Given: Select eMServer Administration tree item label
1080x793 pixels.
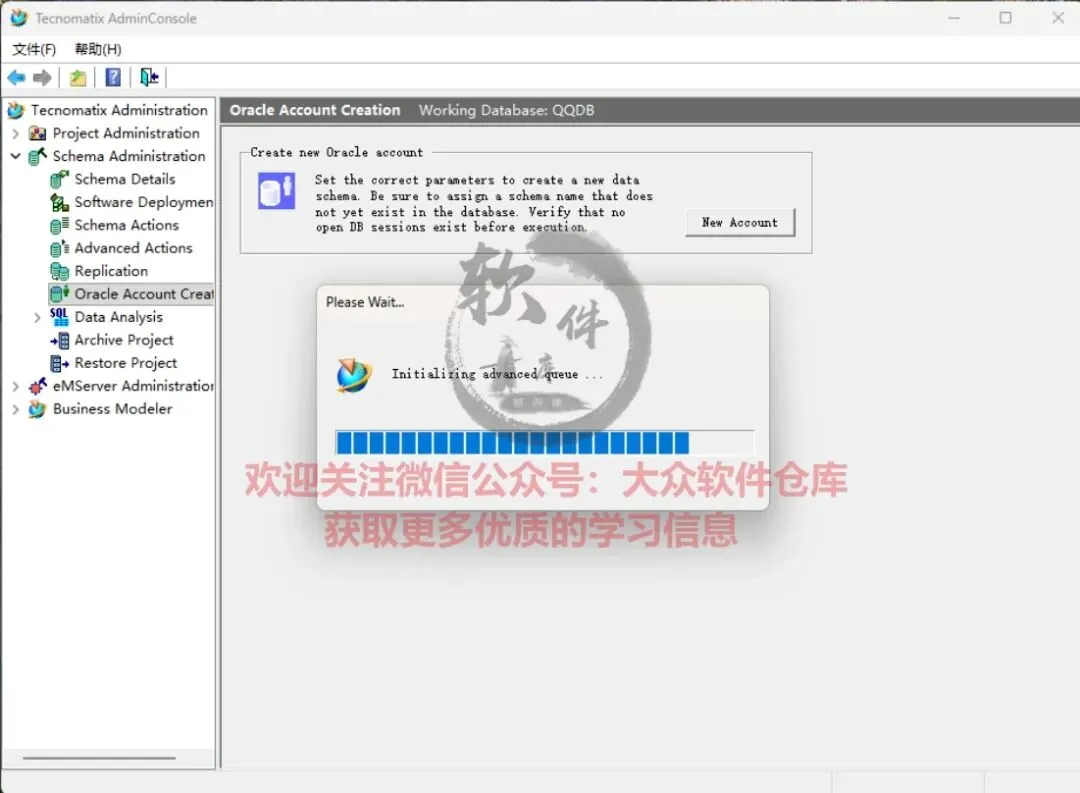Looking at the screenshot, I should (133, 386).
